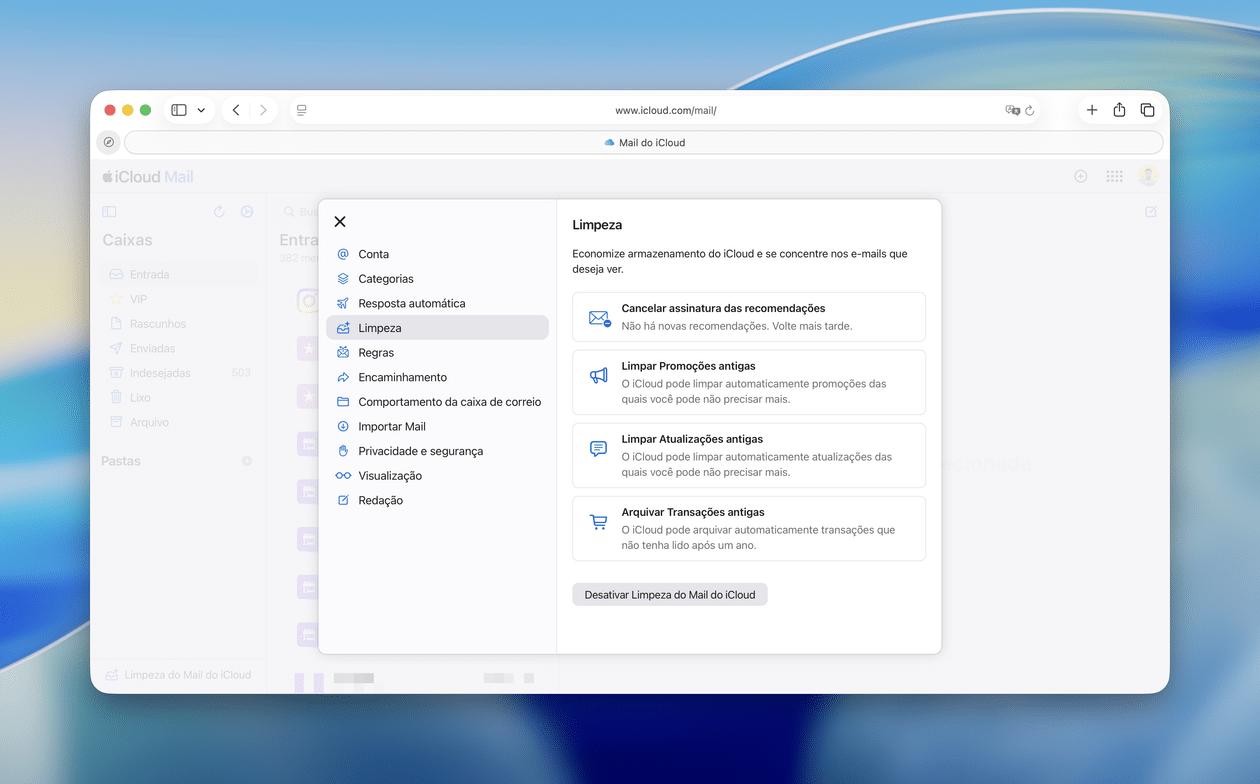Screen dimensions: 1260x784
Task: Click compose new message icon
Action: (1151, 212)
